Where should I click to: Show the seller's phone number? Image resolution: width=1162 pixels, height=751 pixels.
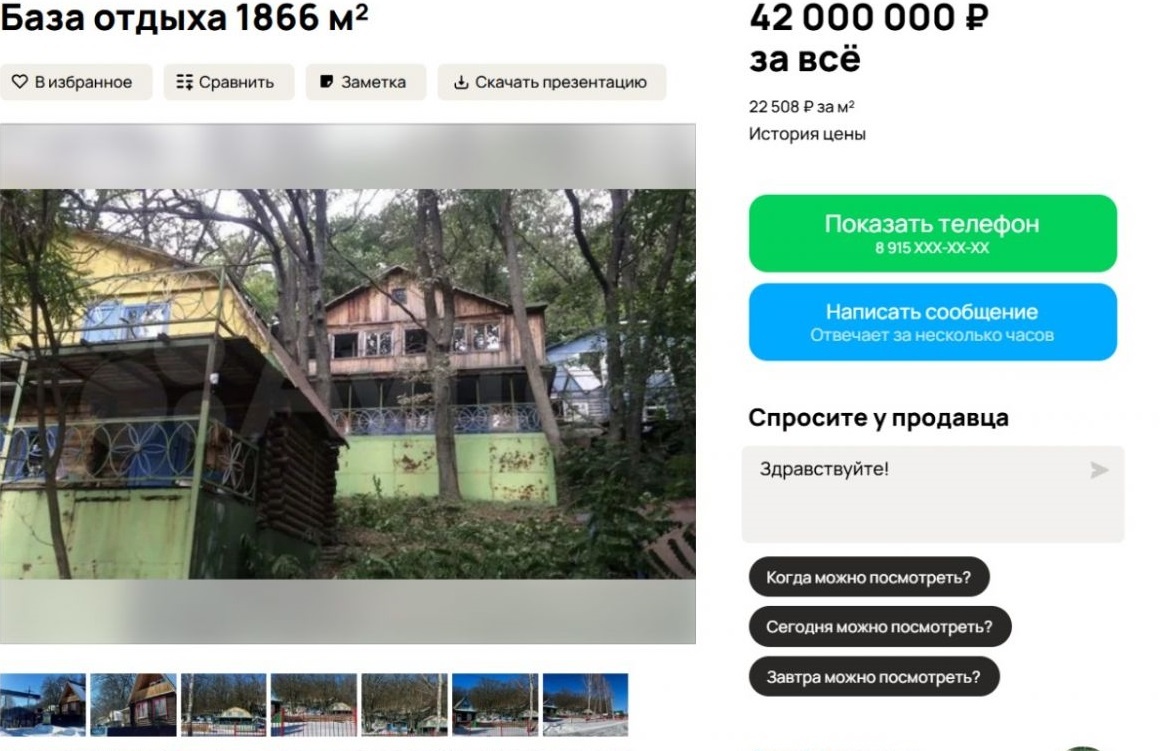tap(932, 233)
